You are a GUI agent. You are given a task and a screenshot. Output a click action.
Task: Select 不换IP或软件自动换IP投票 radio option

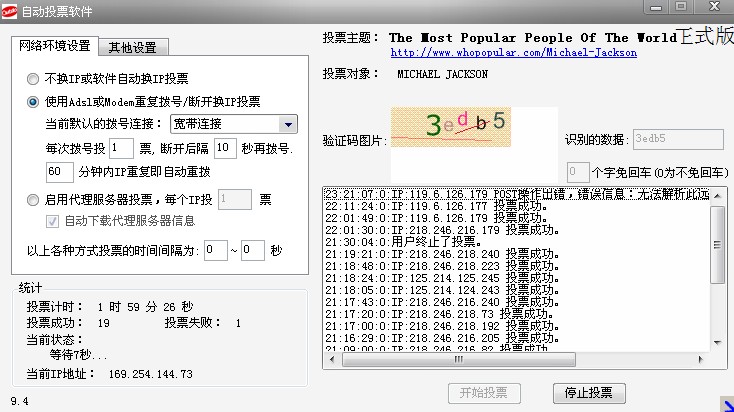click(x=34, y=78)
